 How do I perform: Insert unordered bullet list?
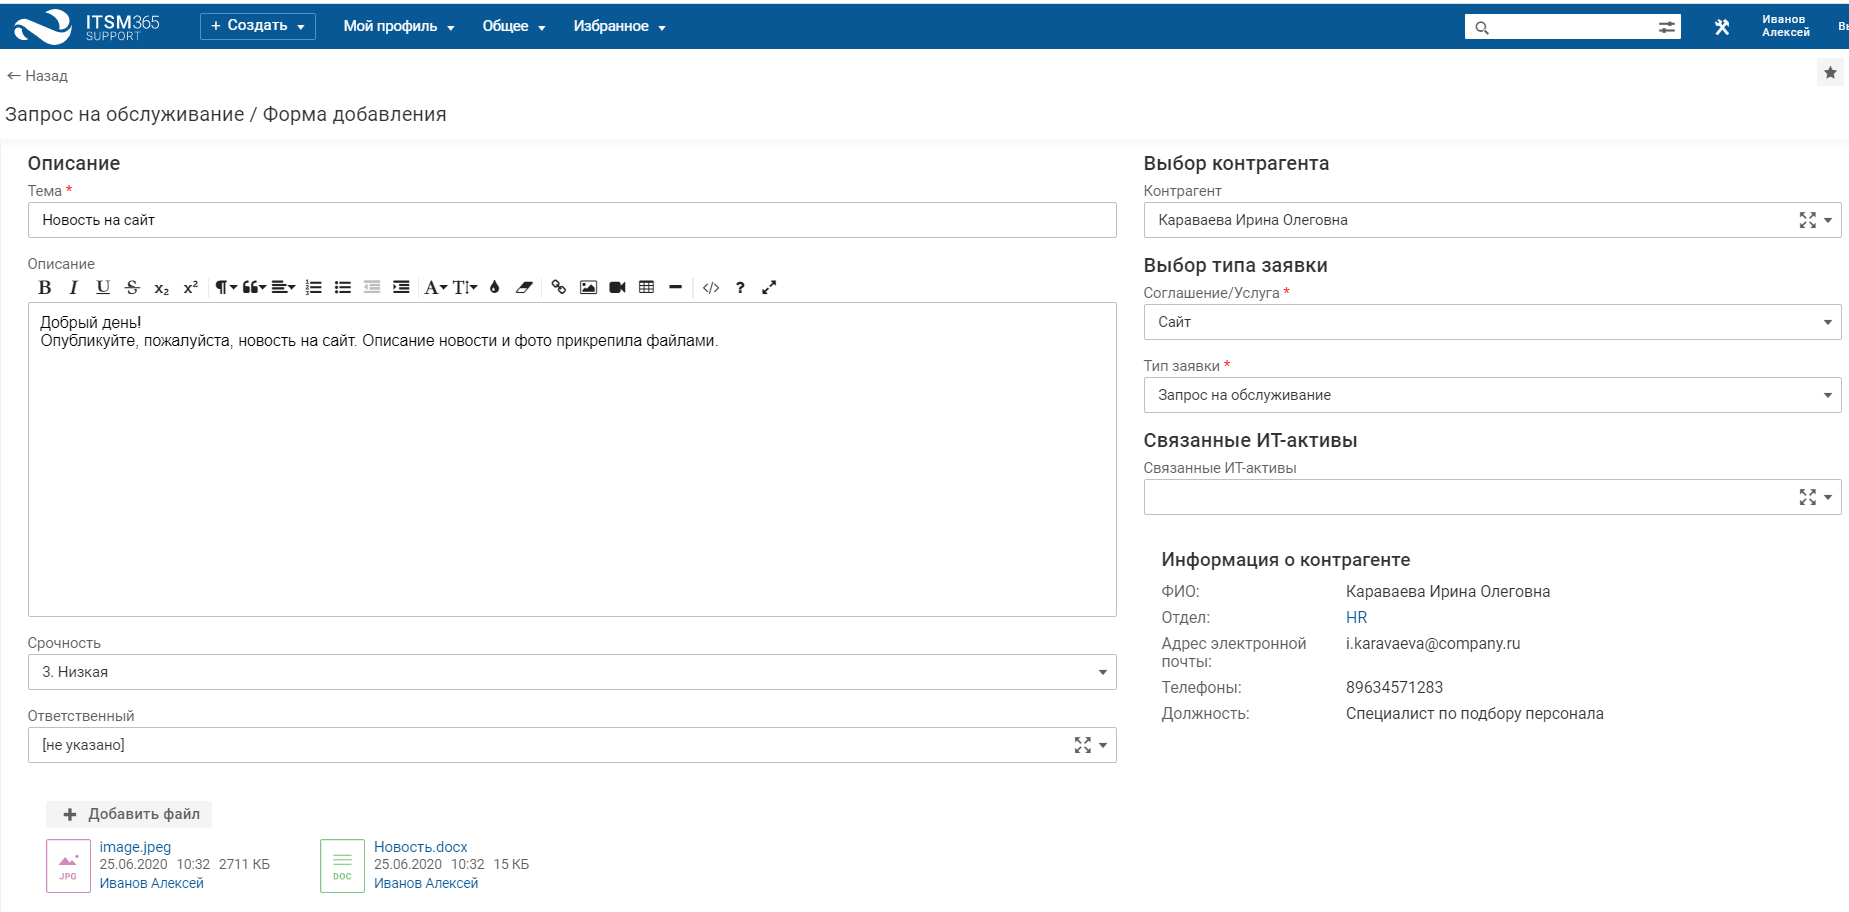pos(343,288)
